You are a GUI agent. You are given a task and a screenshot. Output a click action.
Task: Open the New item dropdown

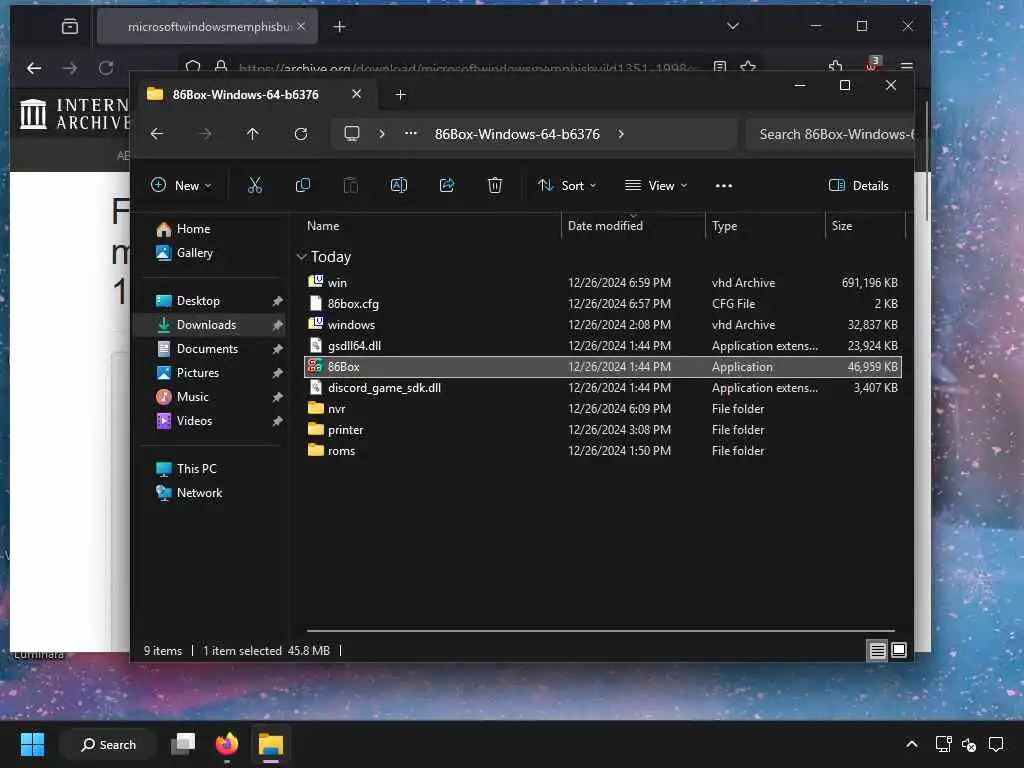181,185
